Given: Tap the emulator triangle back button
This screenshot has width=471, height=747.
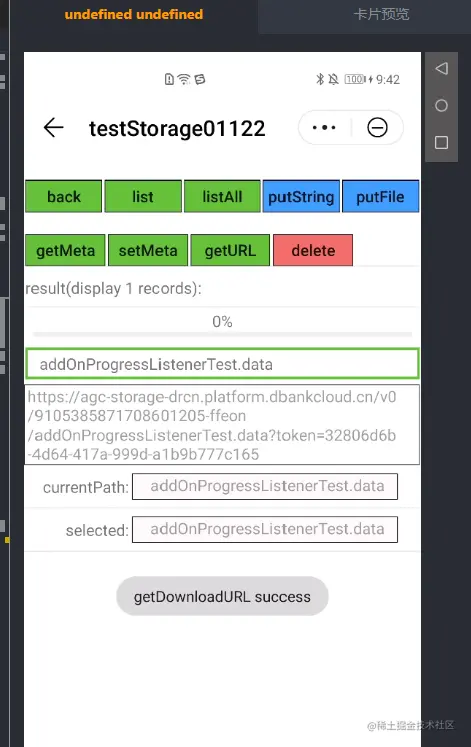Looking at the screenshot, I should tap(441, 68).
